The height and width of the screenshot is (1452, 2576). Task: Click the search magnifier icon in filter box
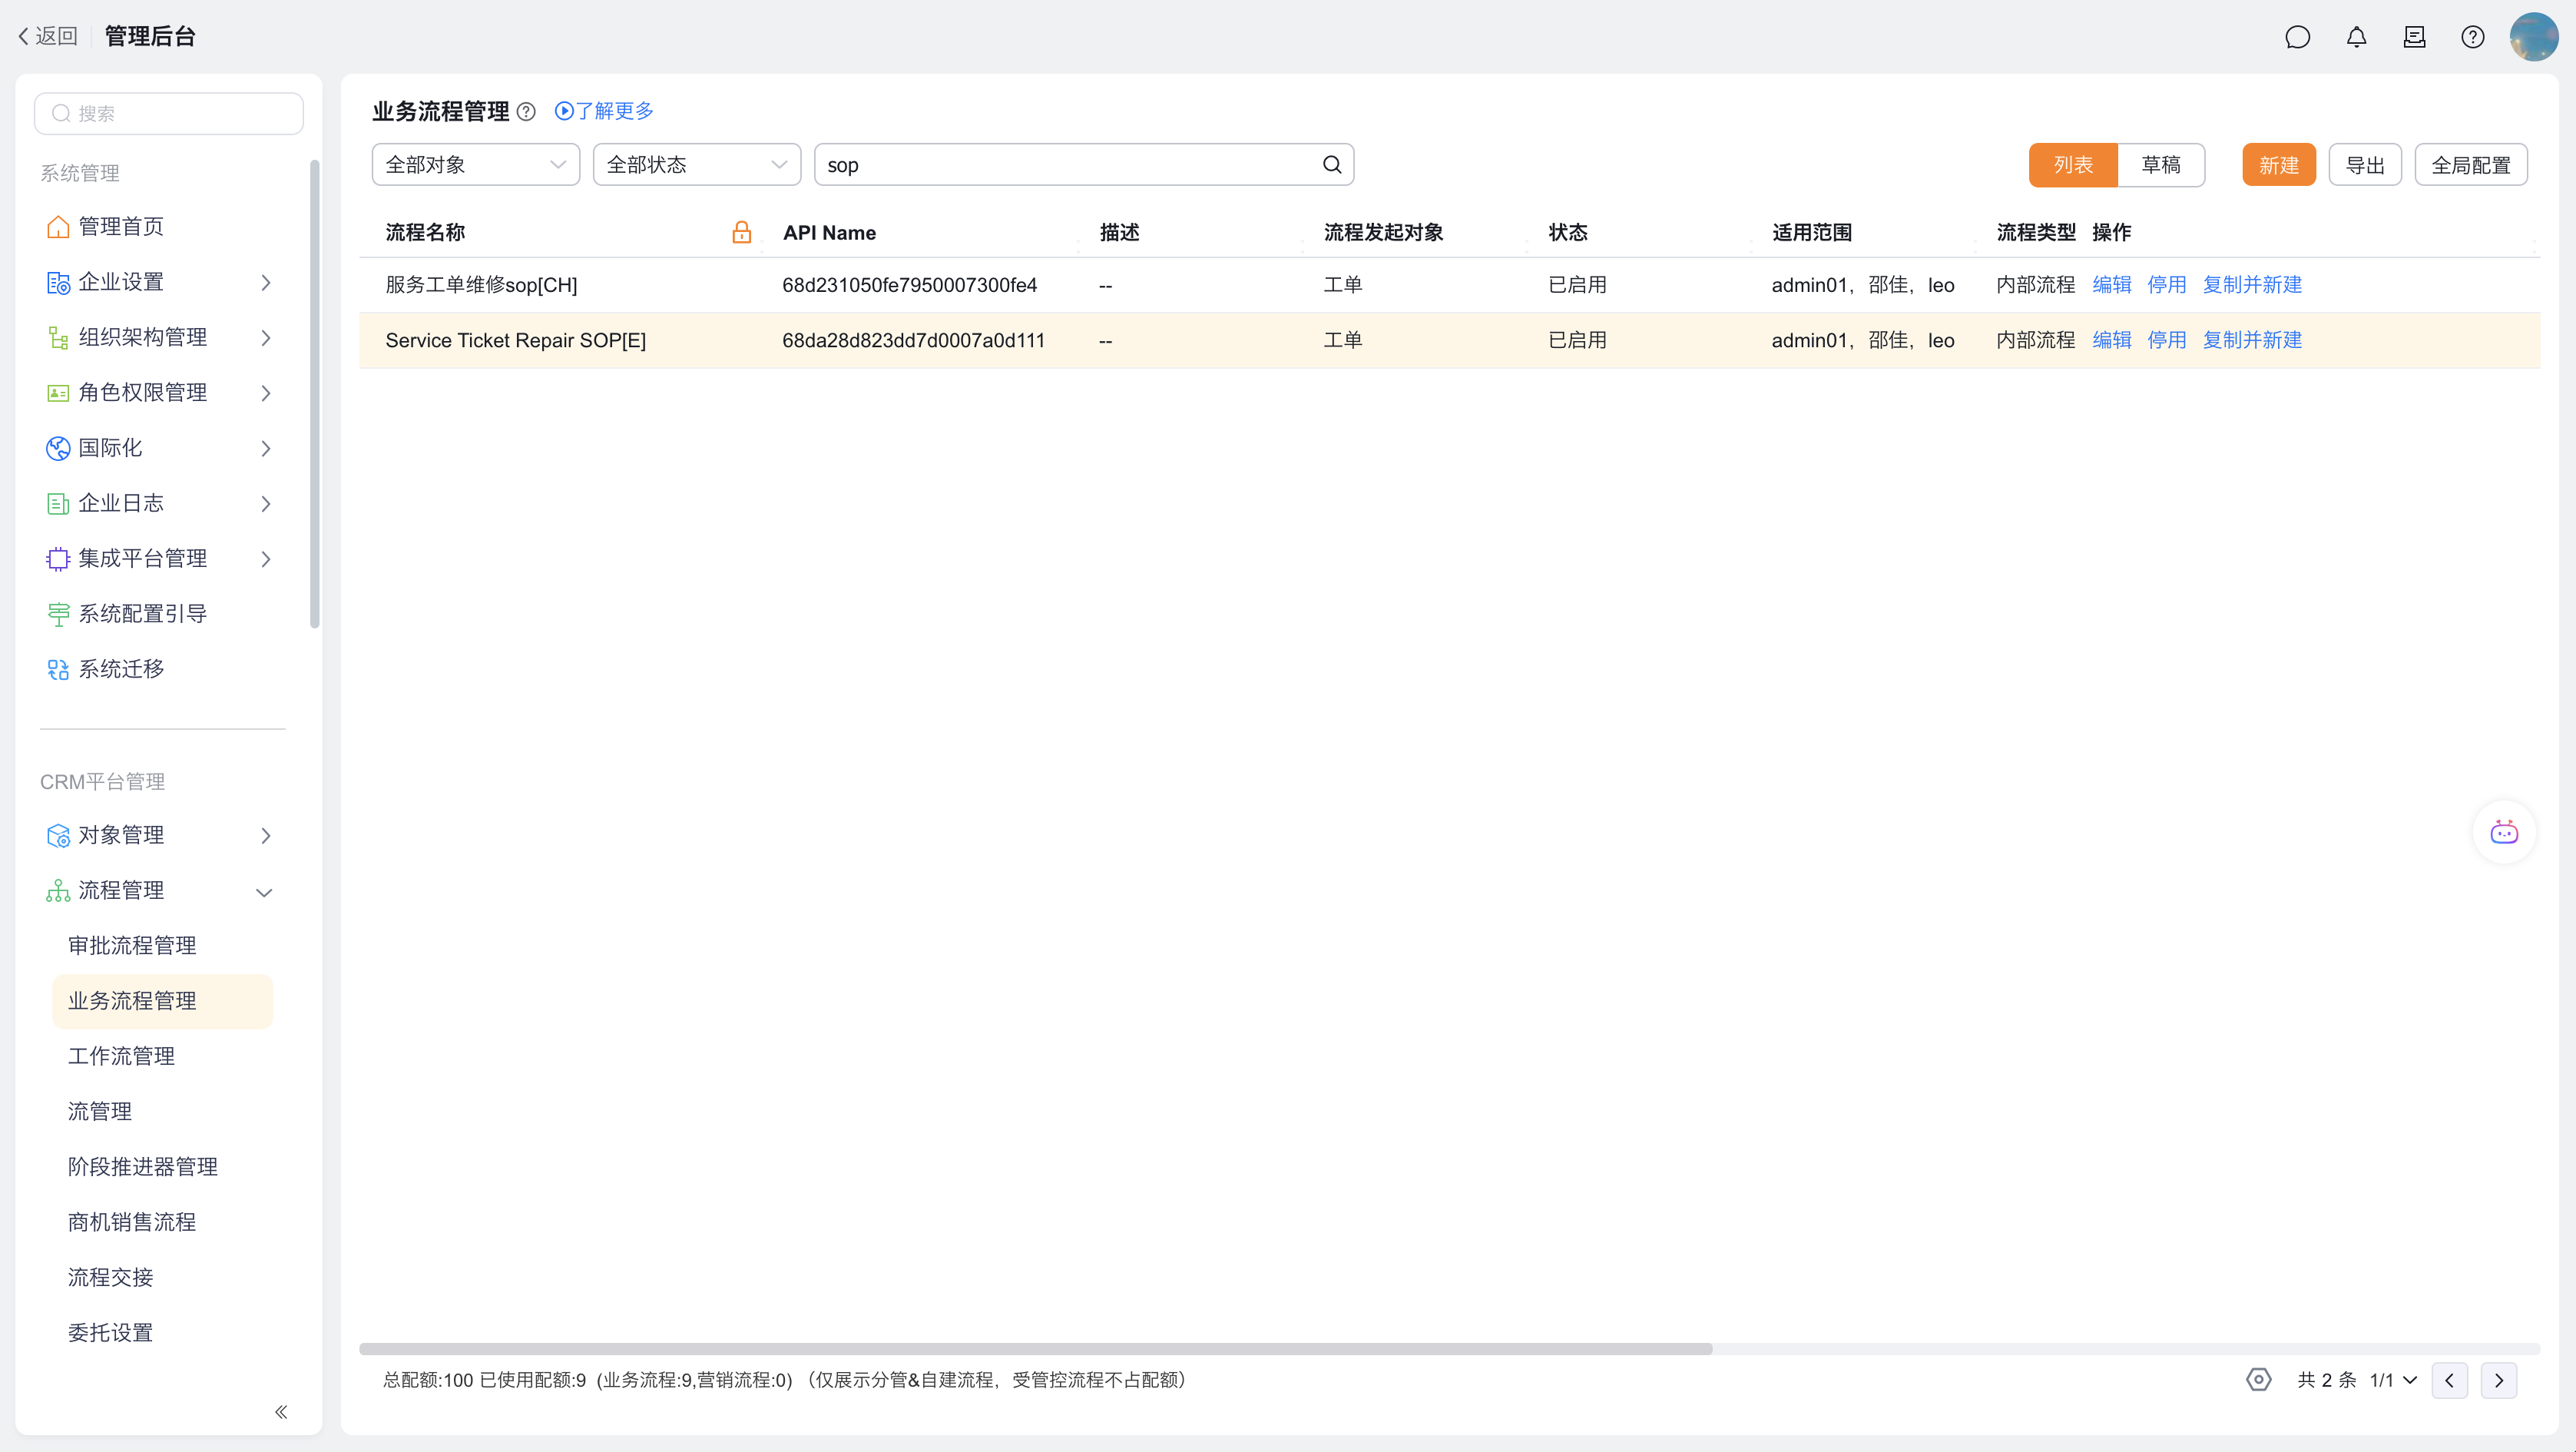[x=1332, y=165]
